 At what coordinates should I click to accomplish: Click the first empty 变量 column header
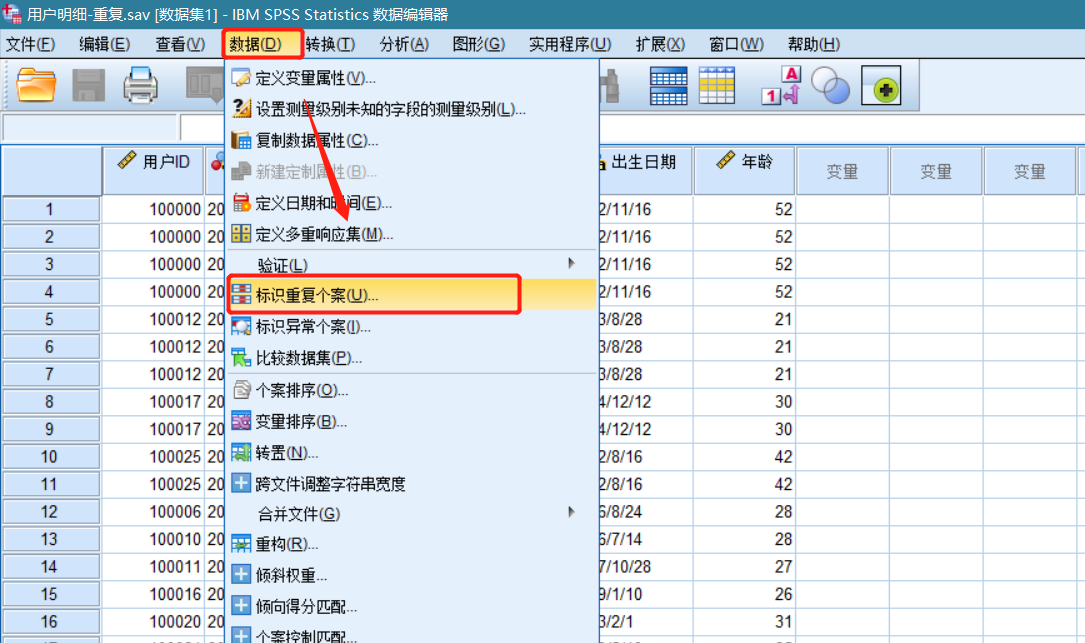click(x=842, y=170)
